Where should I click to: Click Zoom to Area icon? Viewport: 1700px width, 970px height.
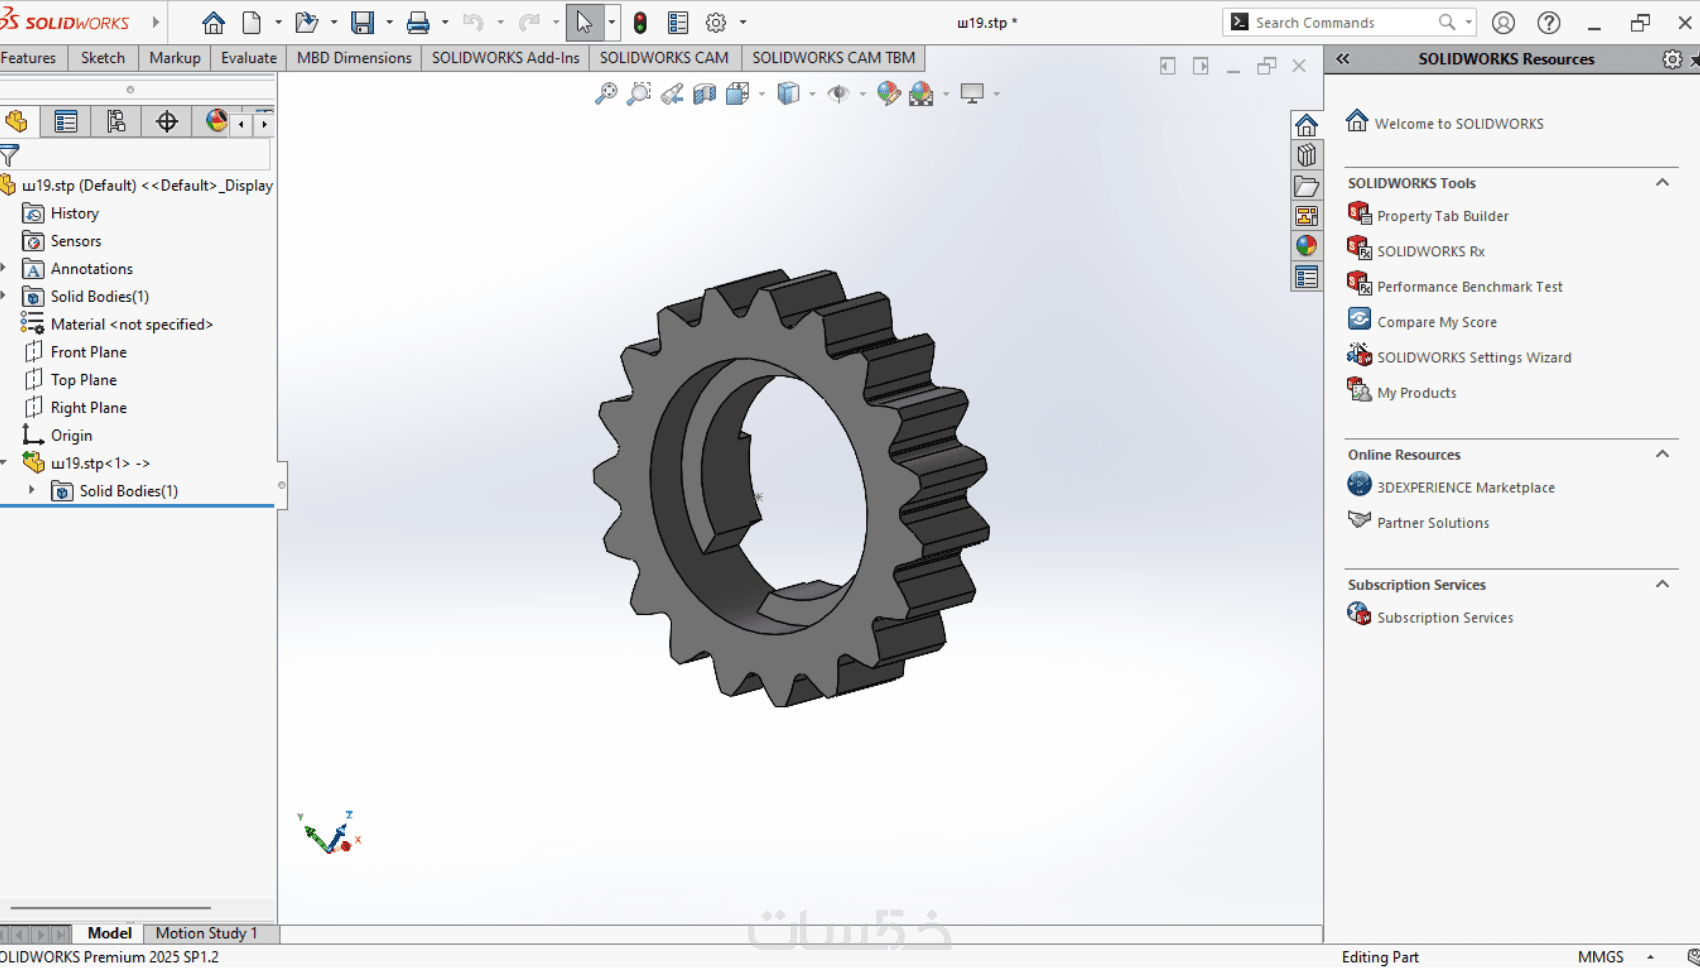click(638, 93)
